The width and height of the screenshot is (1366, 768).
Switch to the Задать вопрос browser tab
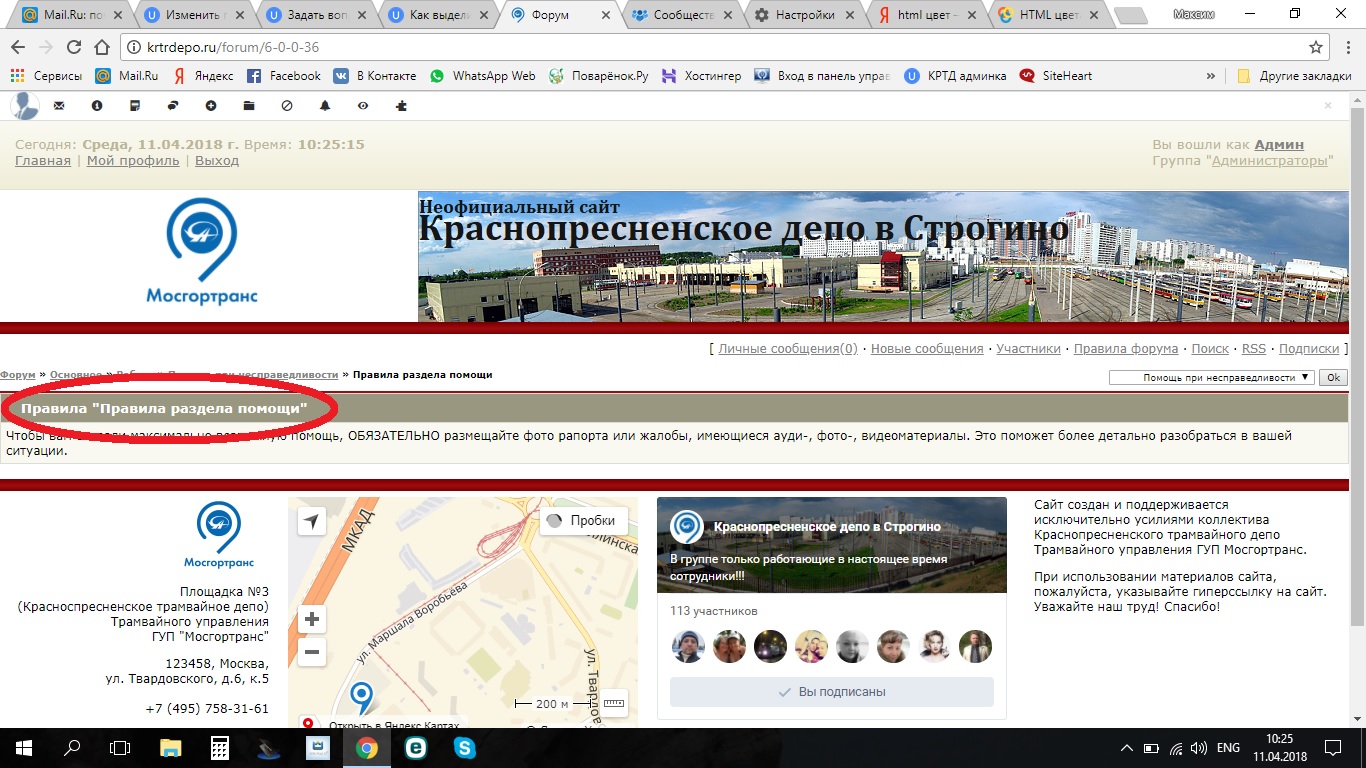point(317,15)
